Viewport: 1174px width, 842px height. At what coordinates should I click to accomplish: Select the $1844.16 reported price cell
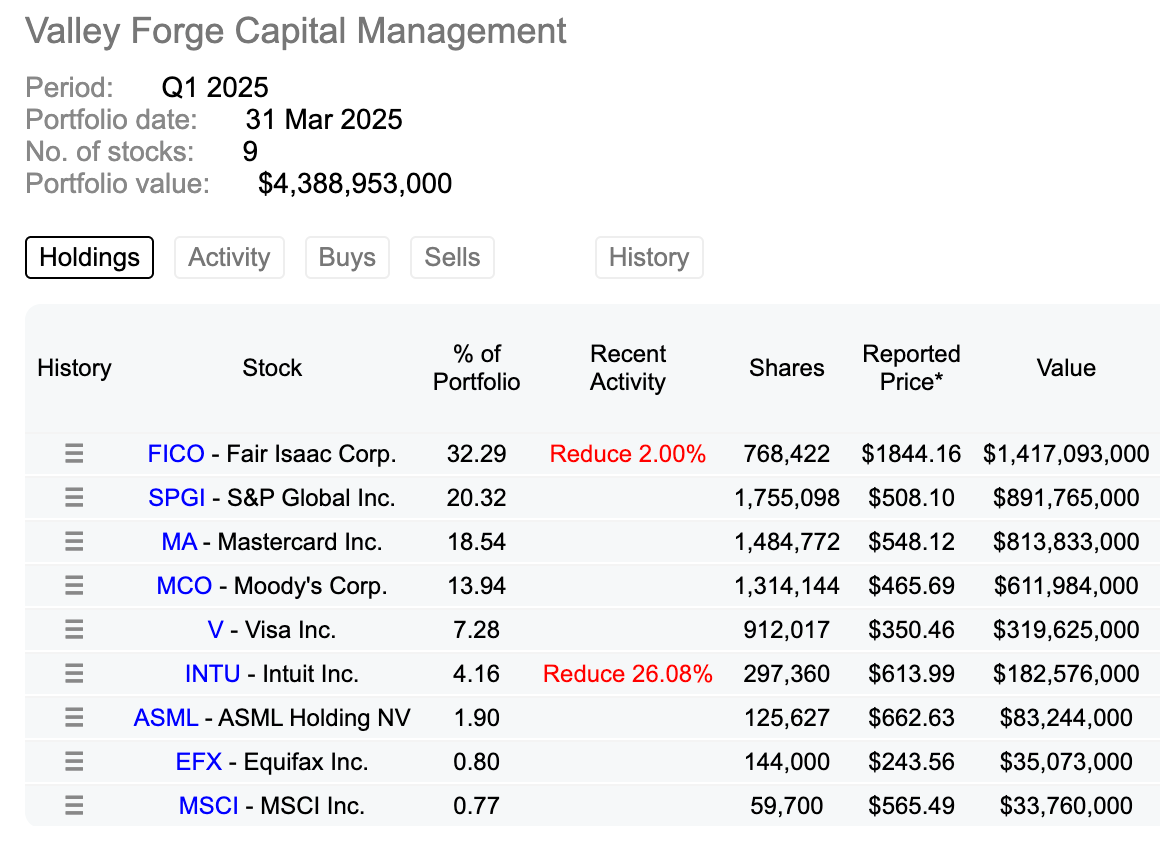click(911, 454)
